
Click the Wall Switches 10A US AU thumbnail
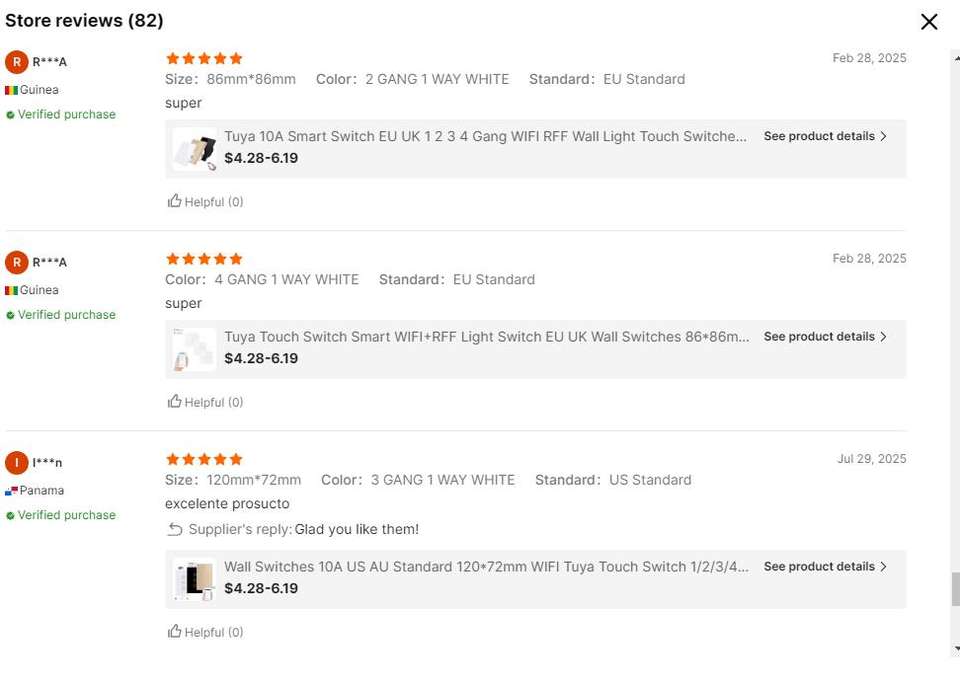tap(194, 579)
